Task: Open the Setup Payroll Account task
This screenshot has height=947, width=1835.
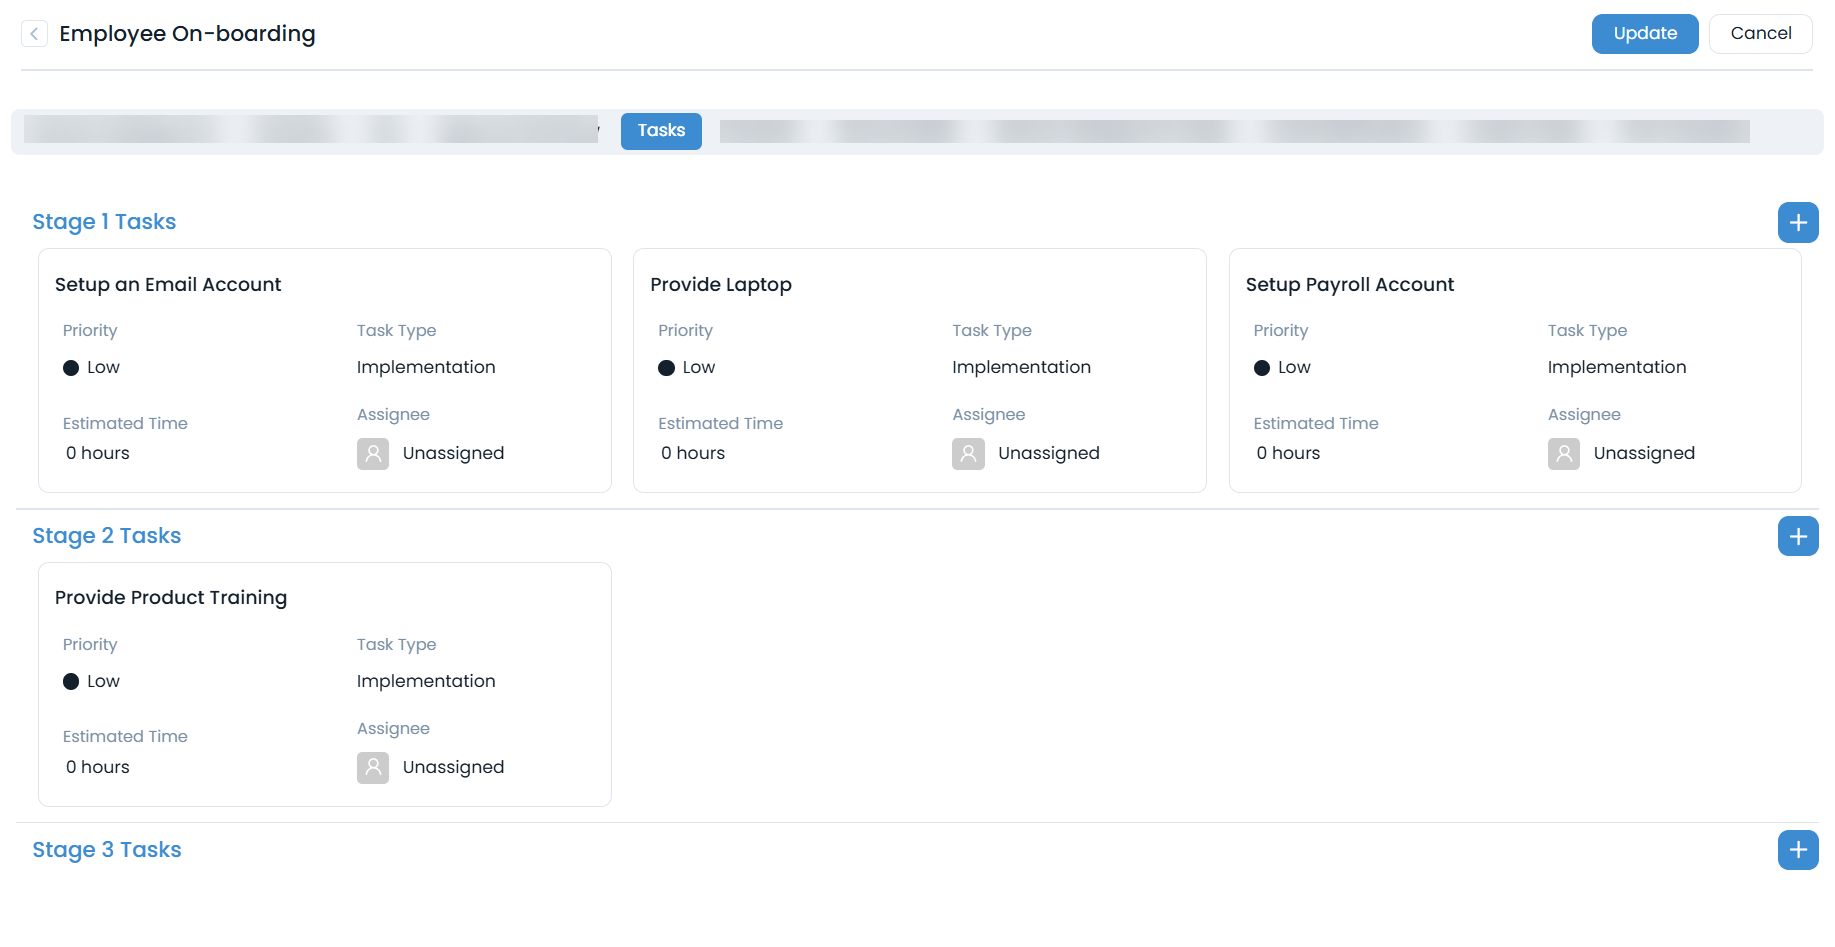Action: pos(1349,285)
